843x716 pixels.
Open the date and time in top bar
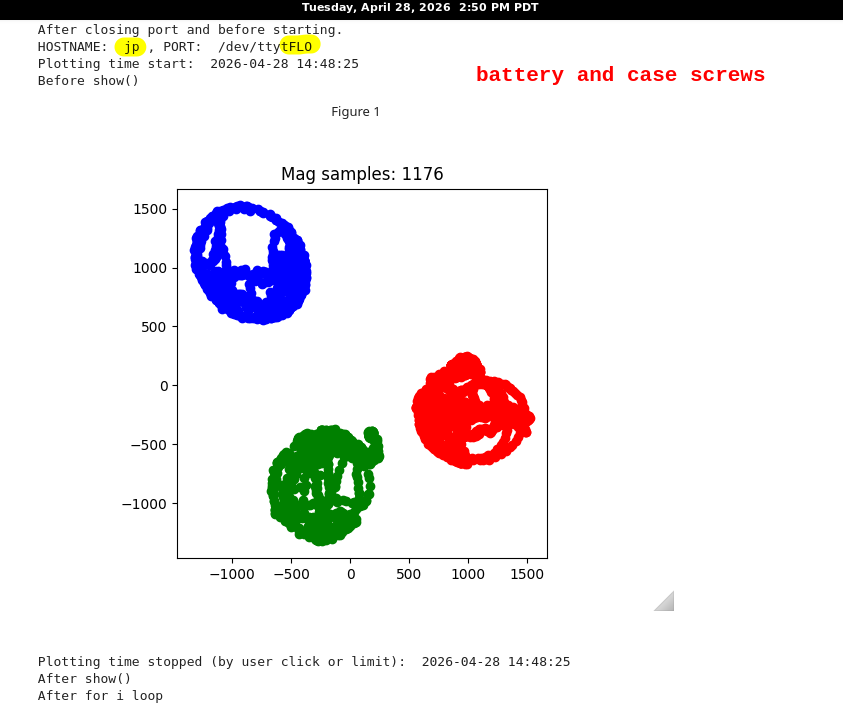420,8
